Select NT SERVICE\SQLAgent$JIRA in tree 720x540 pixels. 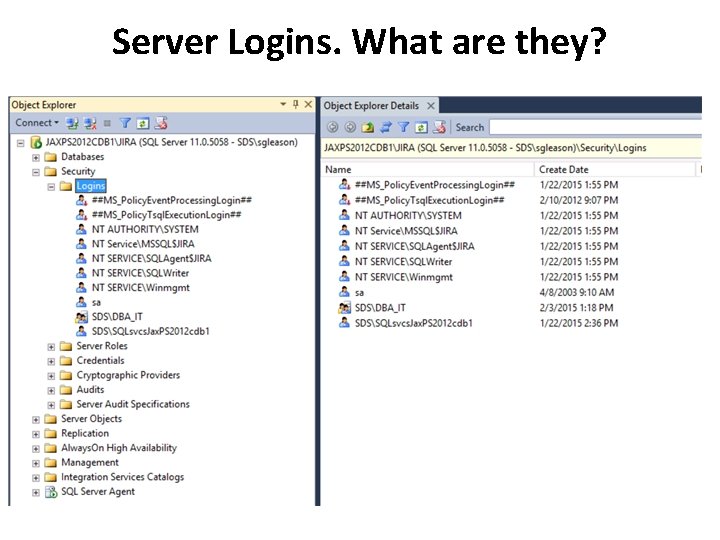152,259
